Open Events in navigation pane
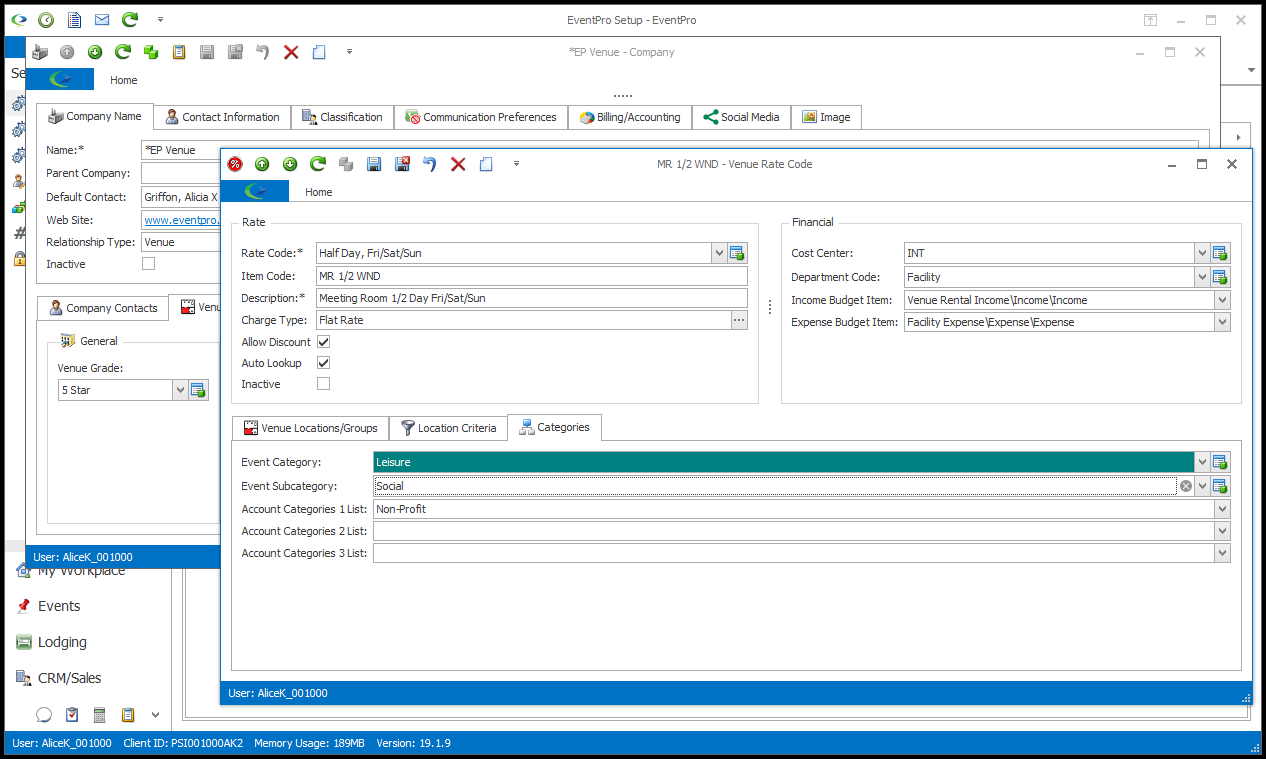Viewport: 1266px width, 759px height. pyautogui.click(x=59, y=606)
